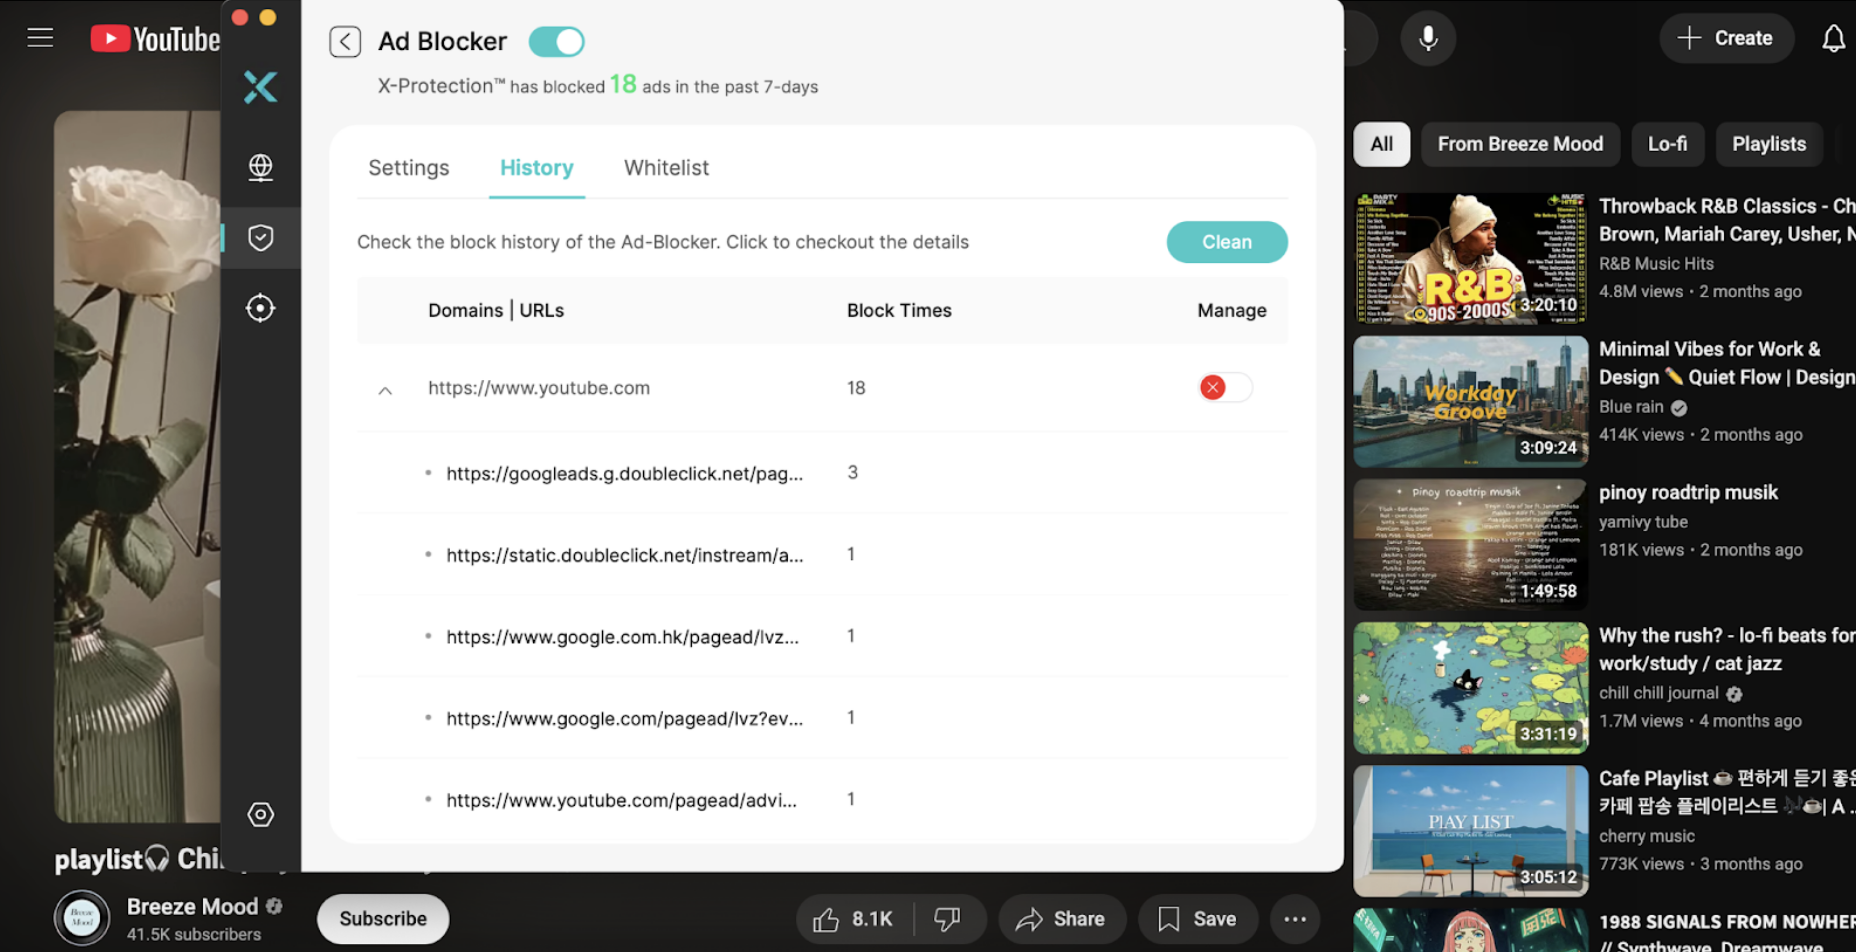Open the more actions ellipsis menu
This screenshot has height=952, width=1856.
click(1295, 919)
